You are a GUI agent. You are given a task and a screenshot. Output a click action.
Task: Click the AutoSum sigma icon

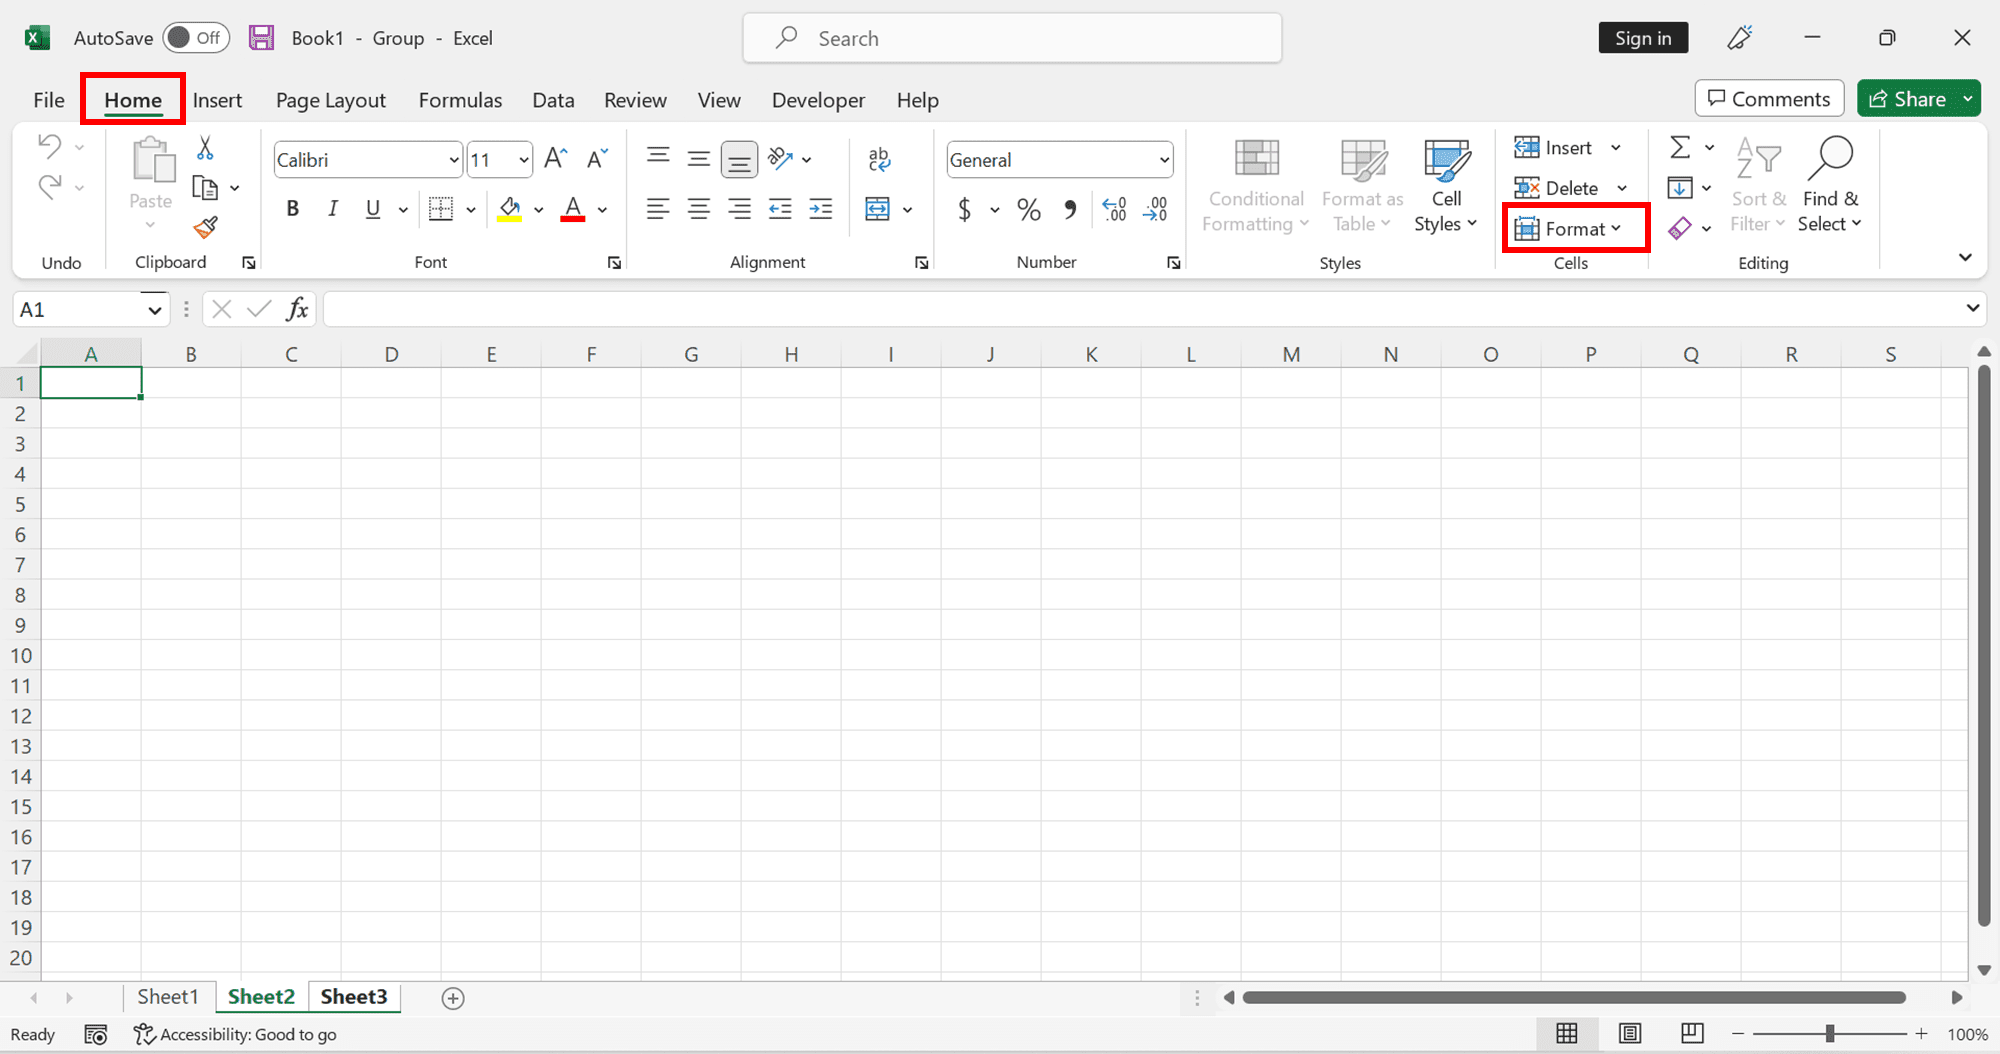tap(1680, 147)
